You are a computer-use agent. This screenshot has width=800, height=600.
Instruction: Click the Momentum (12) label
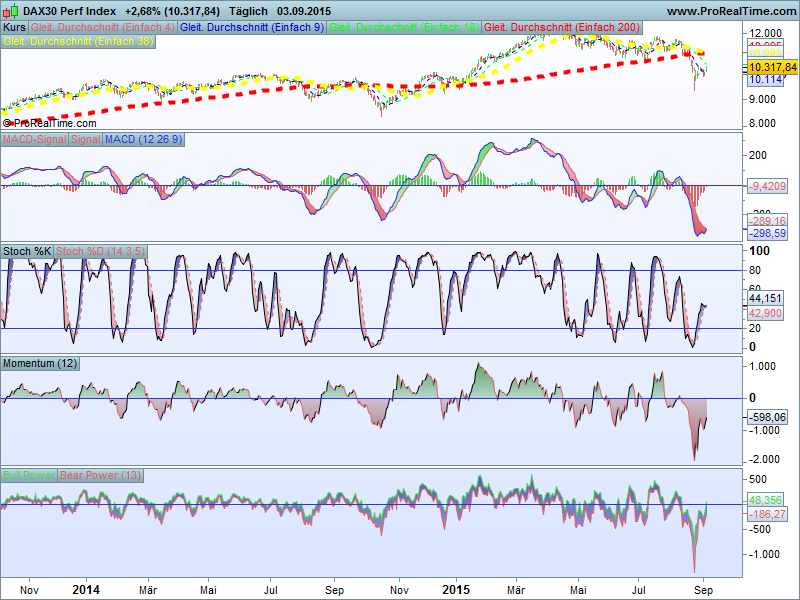(40, 363)
